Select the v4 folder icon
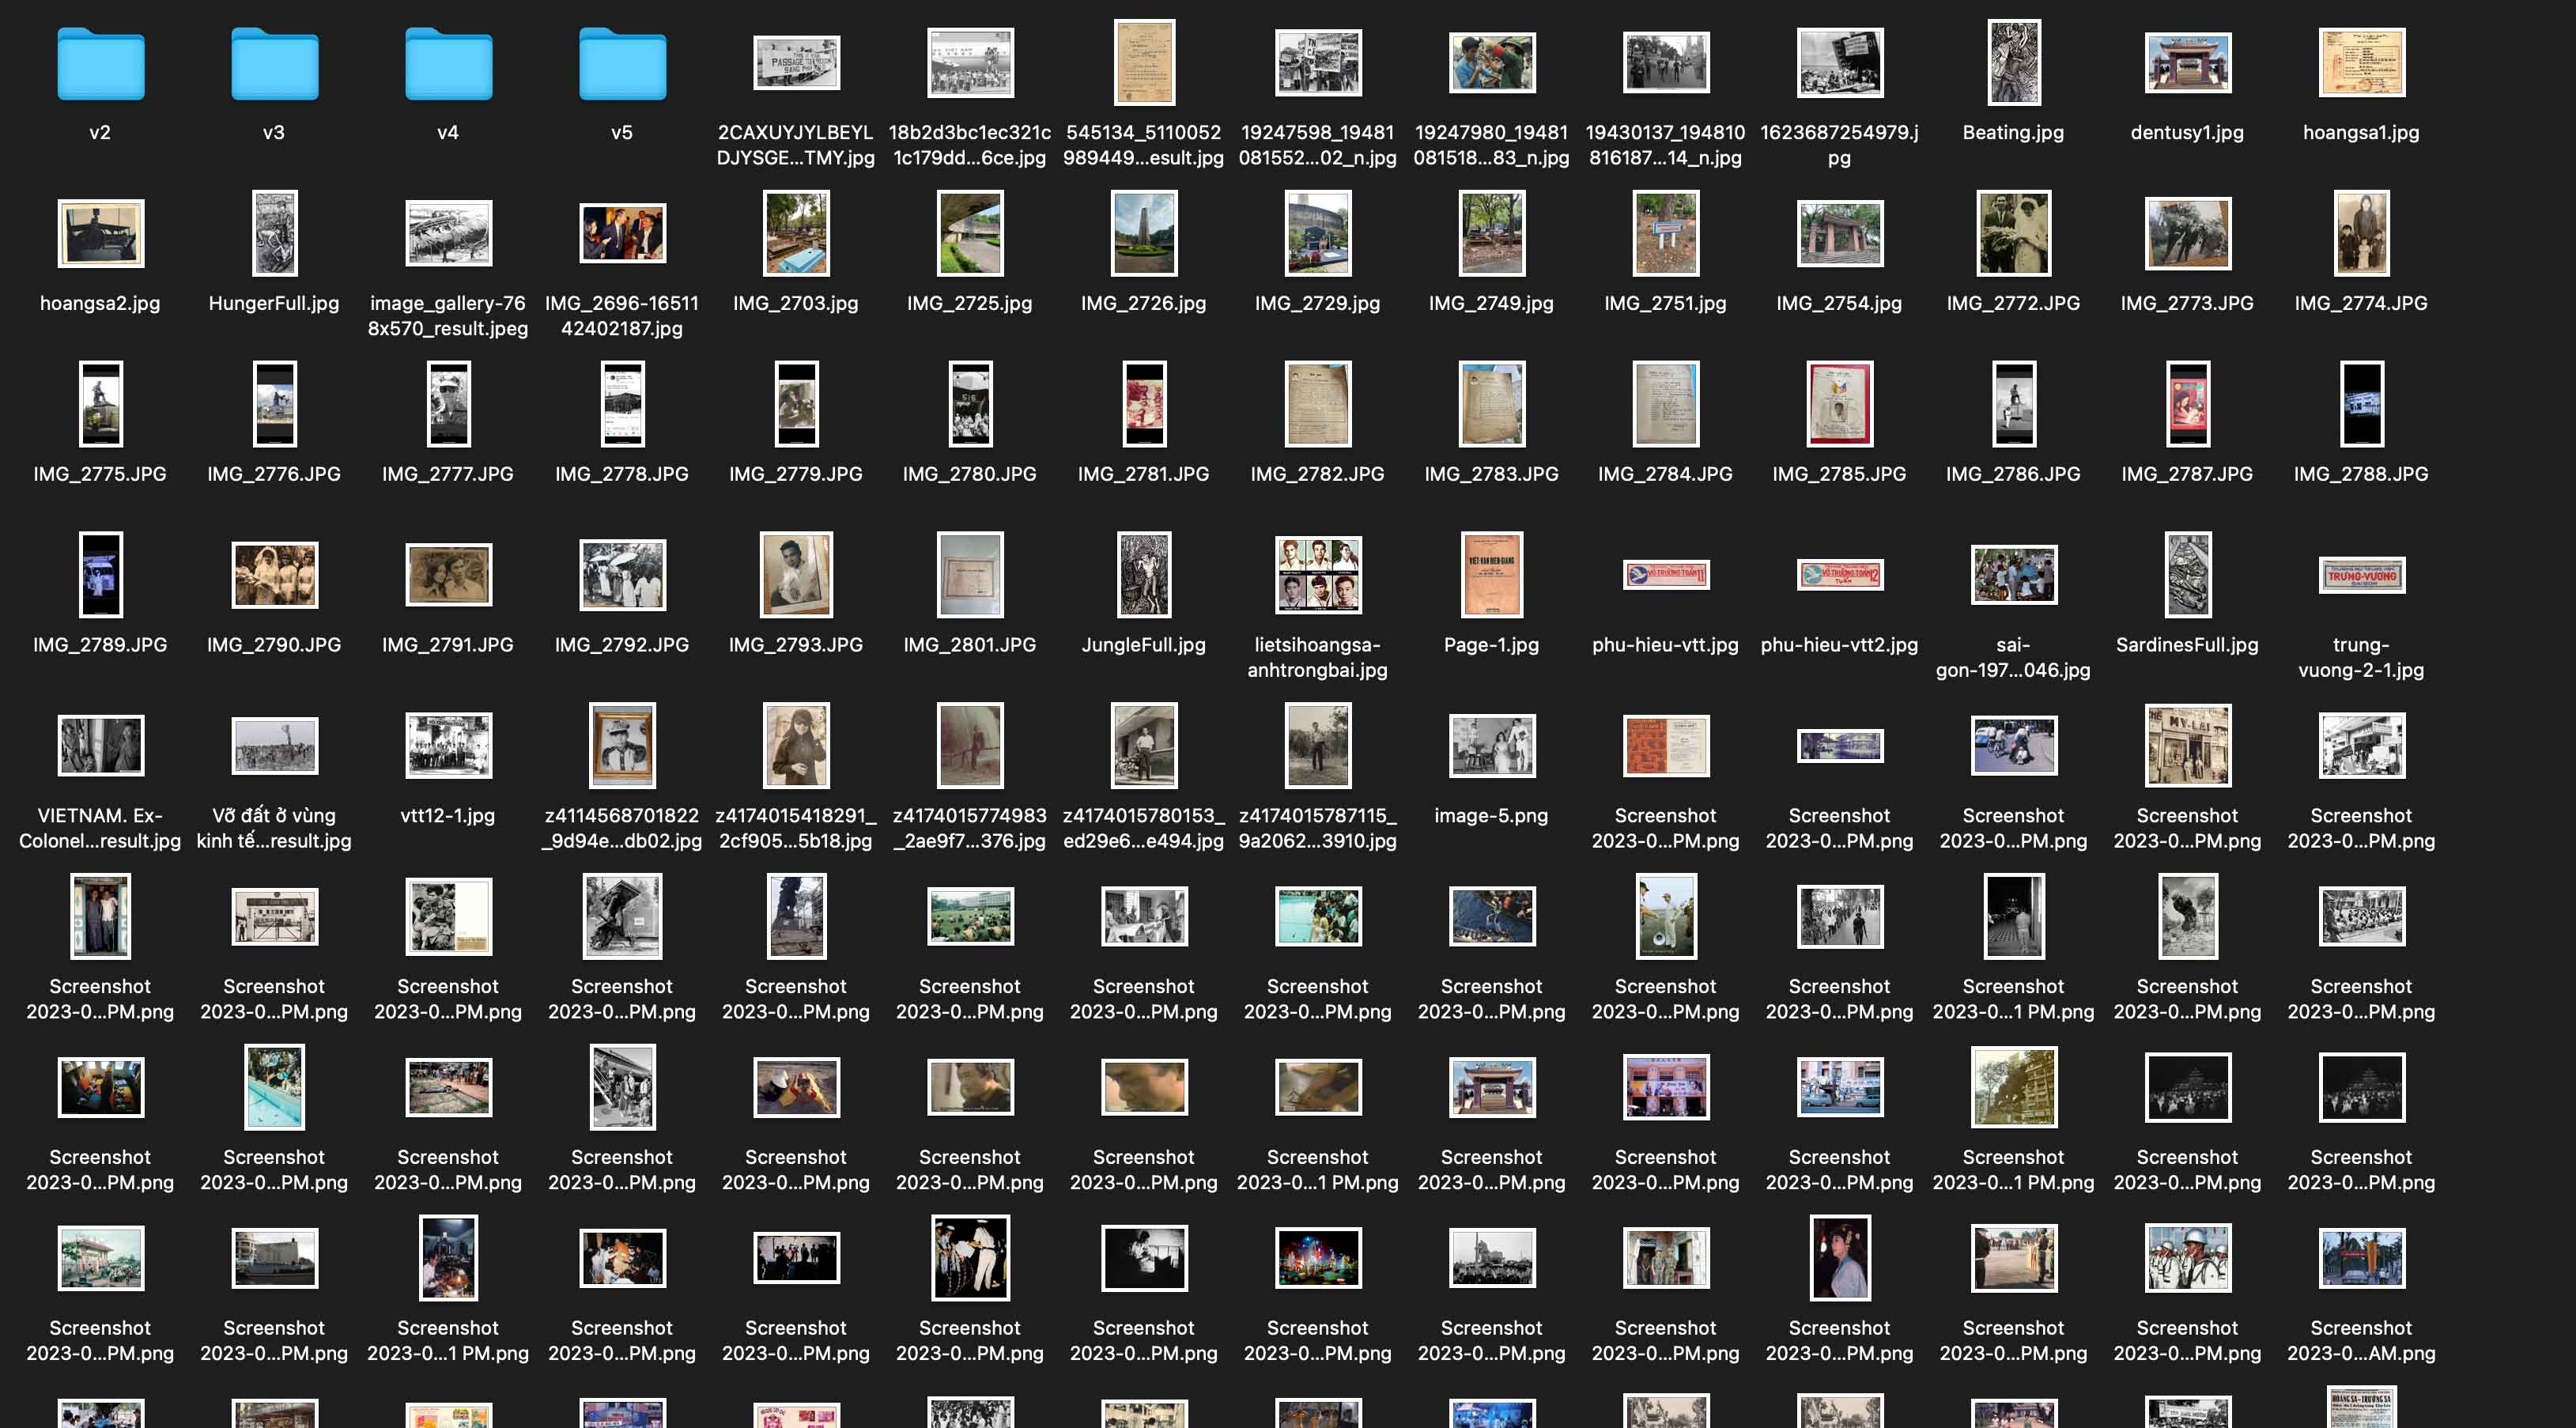Viewport: 2576px width, 1428px height. pos(448,65)
